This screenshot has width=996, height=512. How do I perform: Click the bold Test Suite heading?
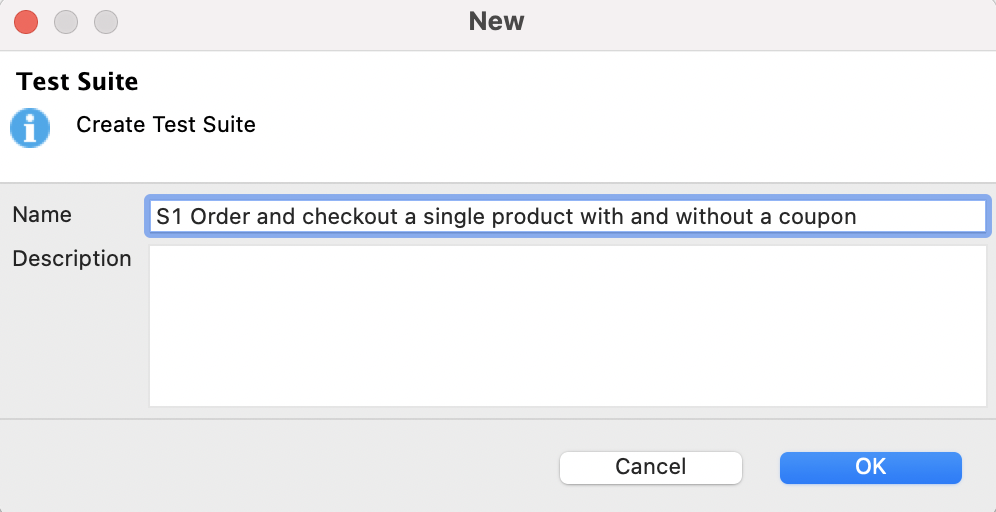77,81
